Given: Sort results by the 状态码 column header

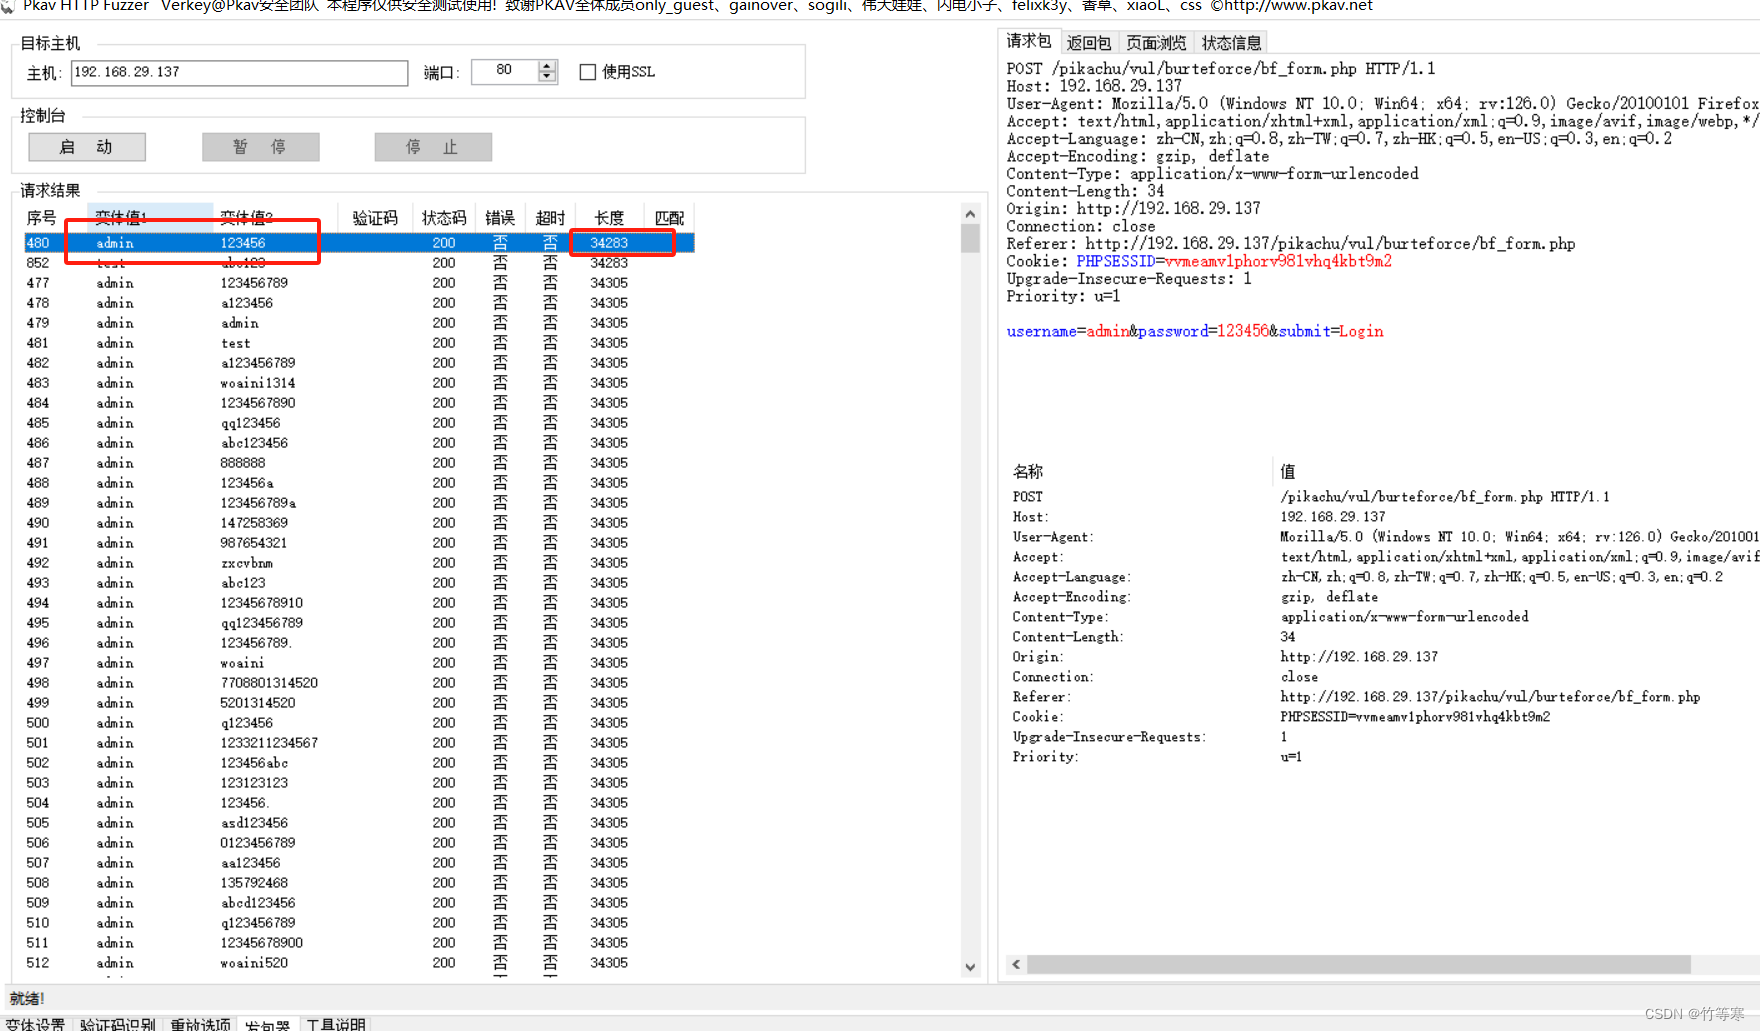Looking at the screenshot, I should click(444, 218).
